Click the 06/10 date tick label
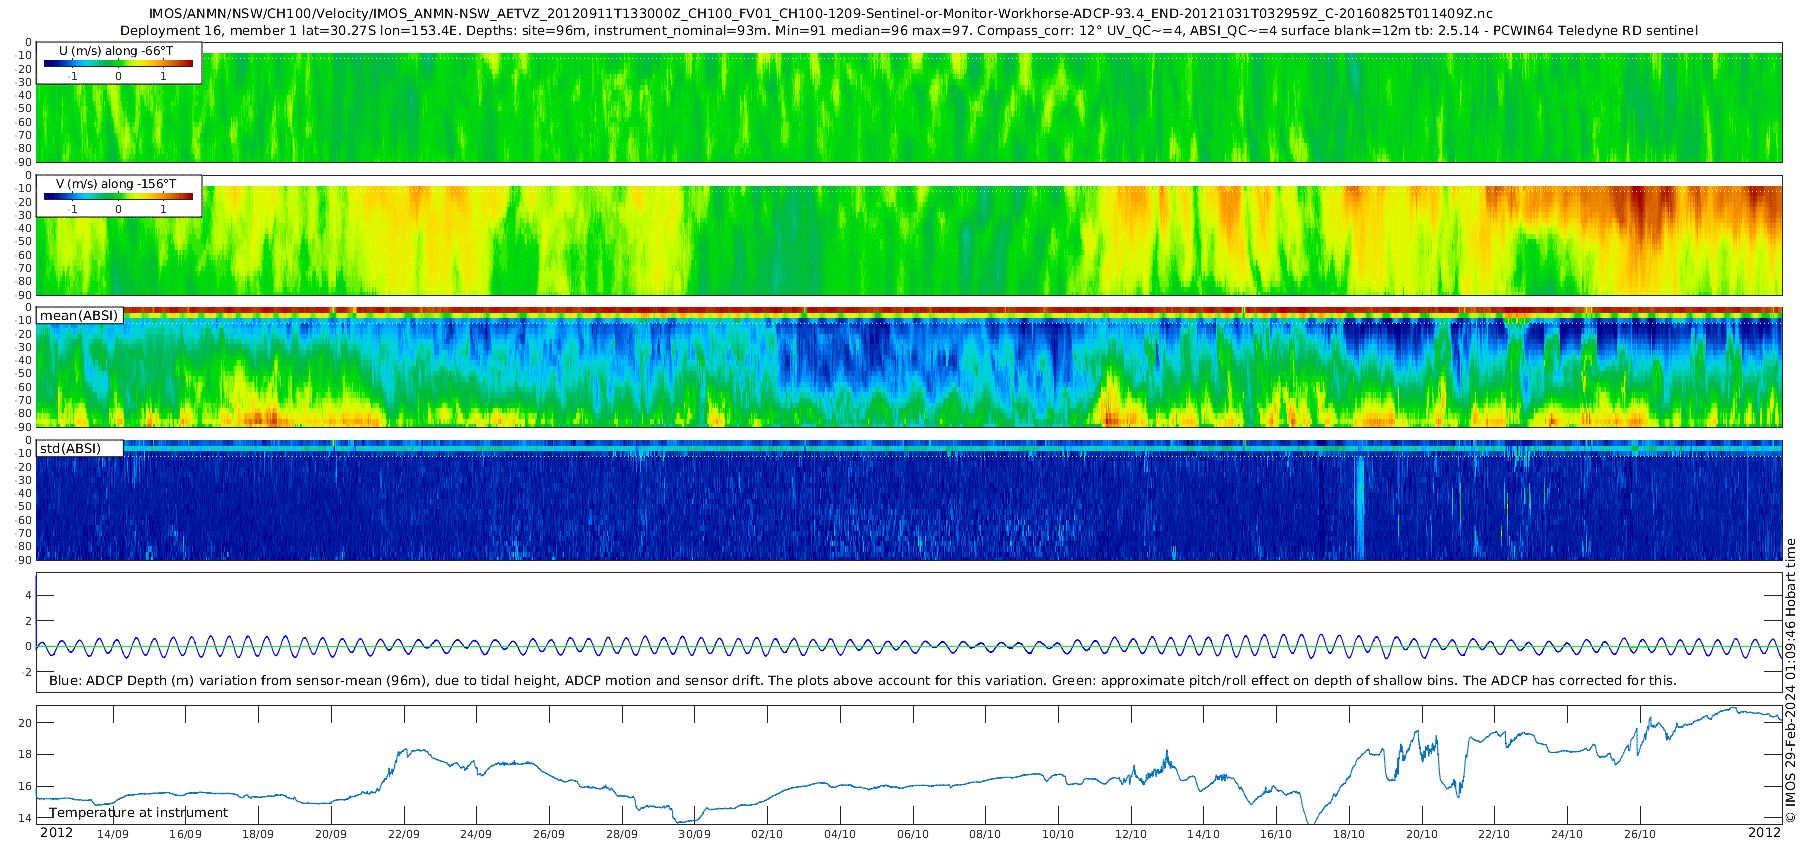 (x=913, y=834)
